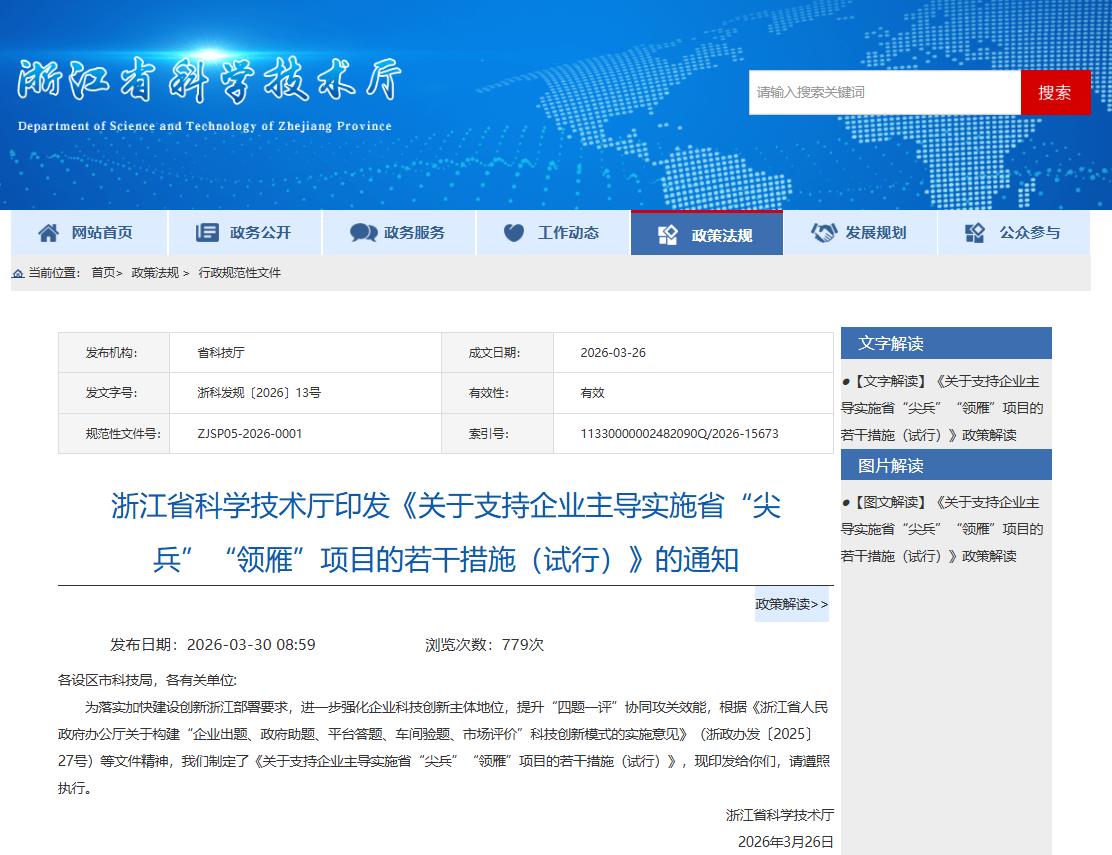
Task: Click the small home icon in breadcrumb
Action: [x=18, y=273]
